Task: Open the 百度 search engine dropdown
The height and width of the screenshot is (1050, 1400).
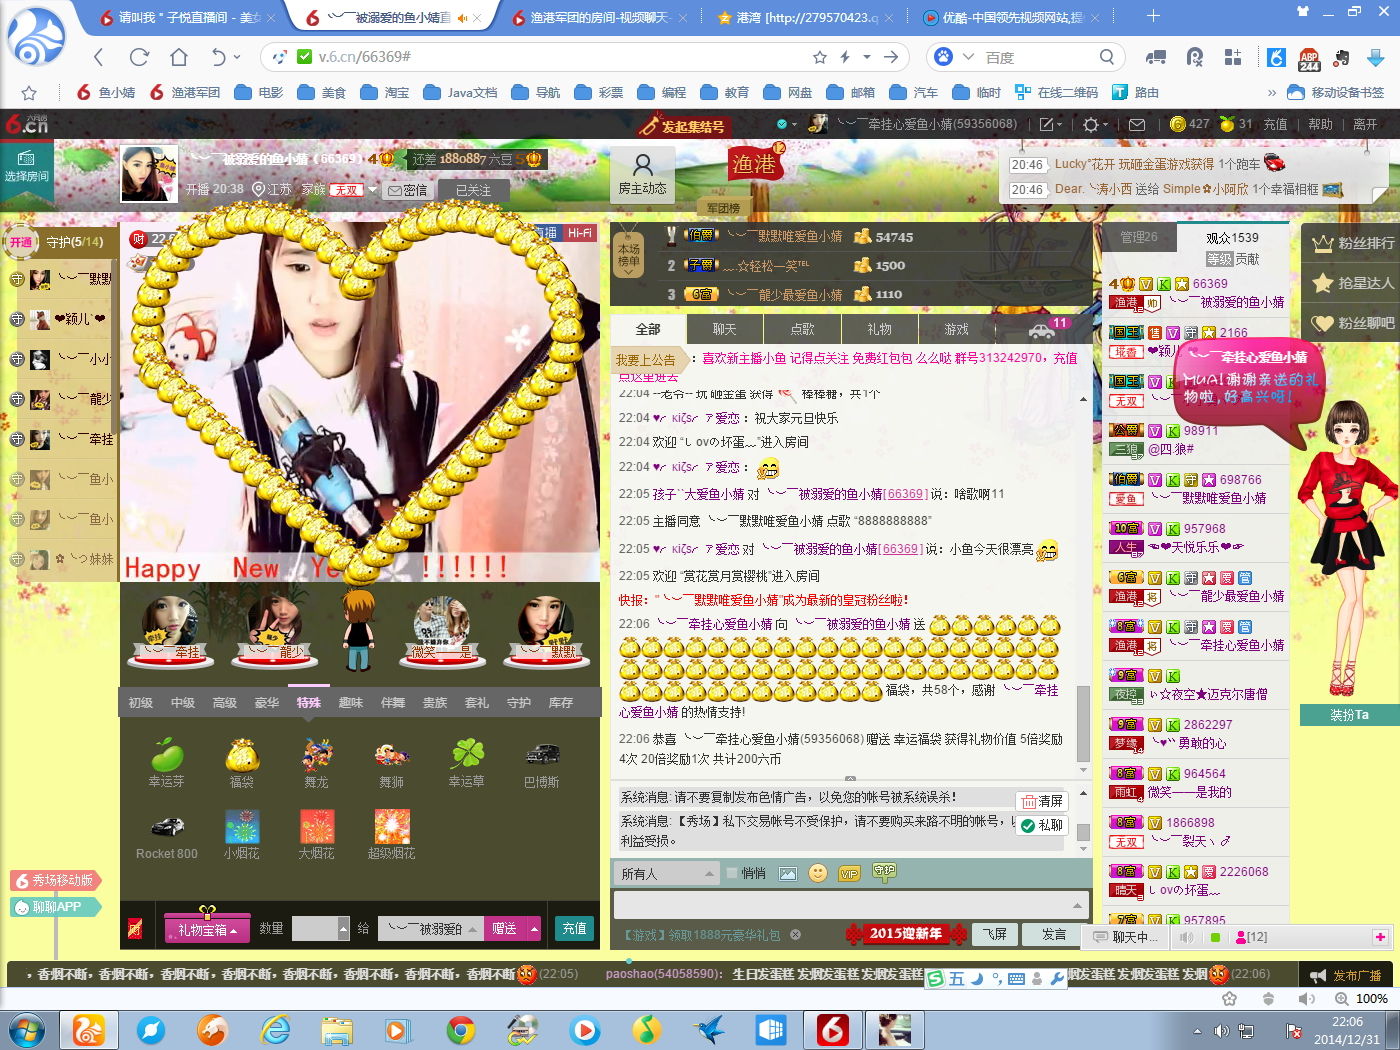Action: tap(968, 57)
